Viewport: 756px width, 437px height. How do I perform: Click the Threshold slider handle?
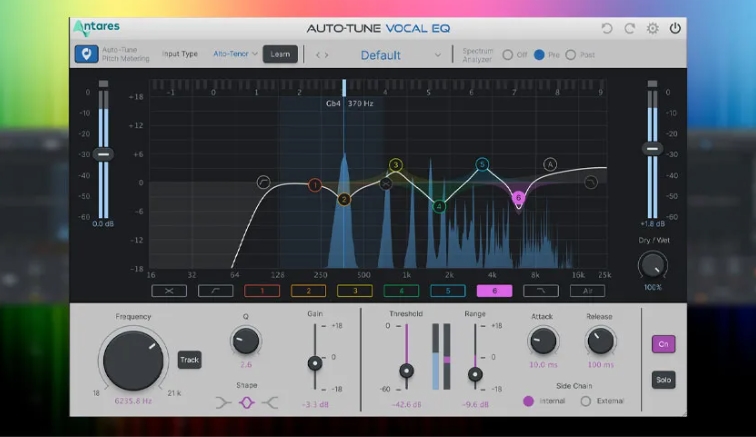point(406,371)
